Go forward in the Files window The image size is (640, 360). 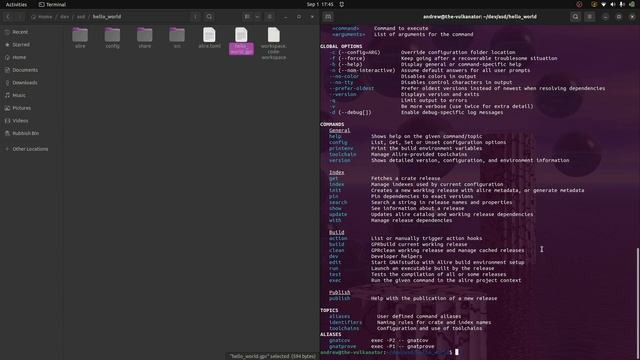19,17
